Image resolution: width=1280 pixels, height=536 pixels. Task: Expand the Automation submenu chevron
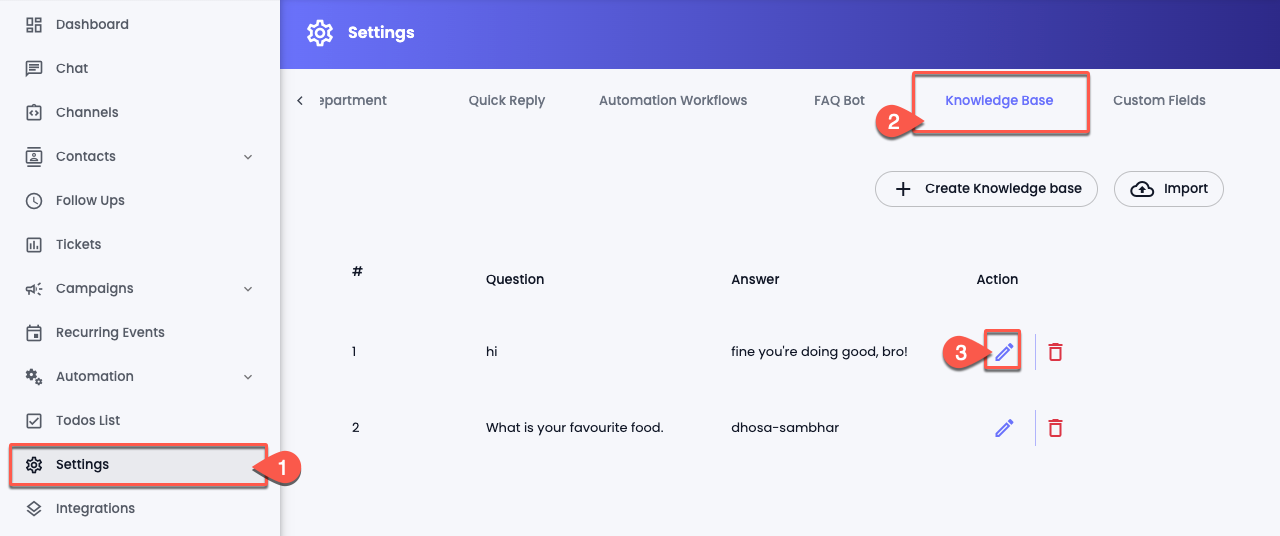pos(248,377)
